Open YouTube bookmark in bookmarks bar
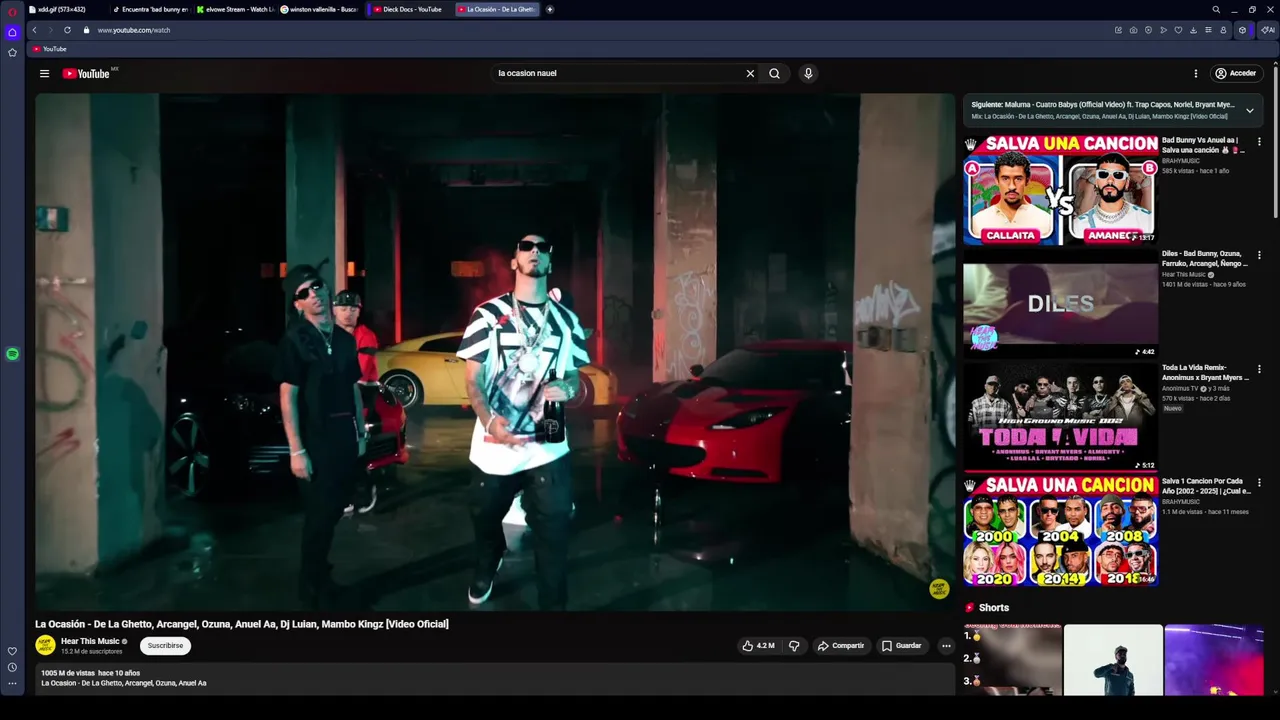The height and width of the screenshot is (720, 1280). click(49, 49)
